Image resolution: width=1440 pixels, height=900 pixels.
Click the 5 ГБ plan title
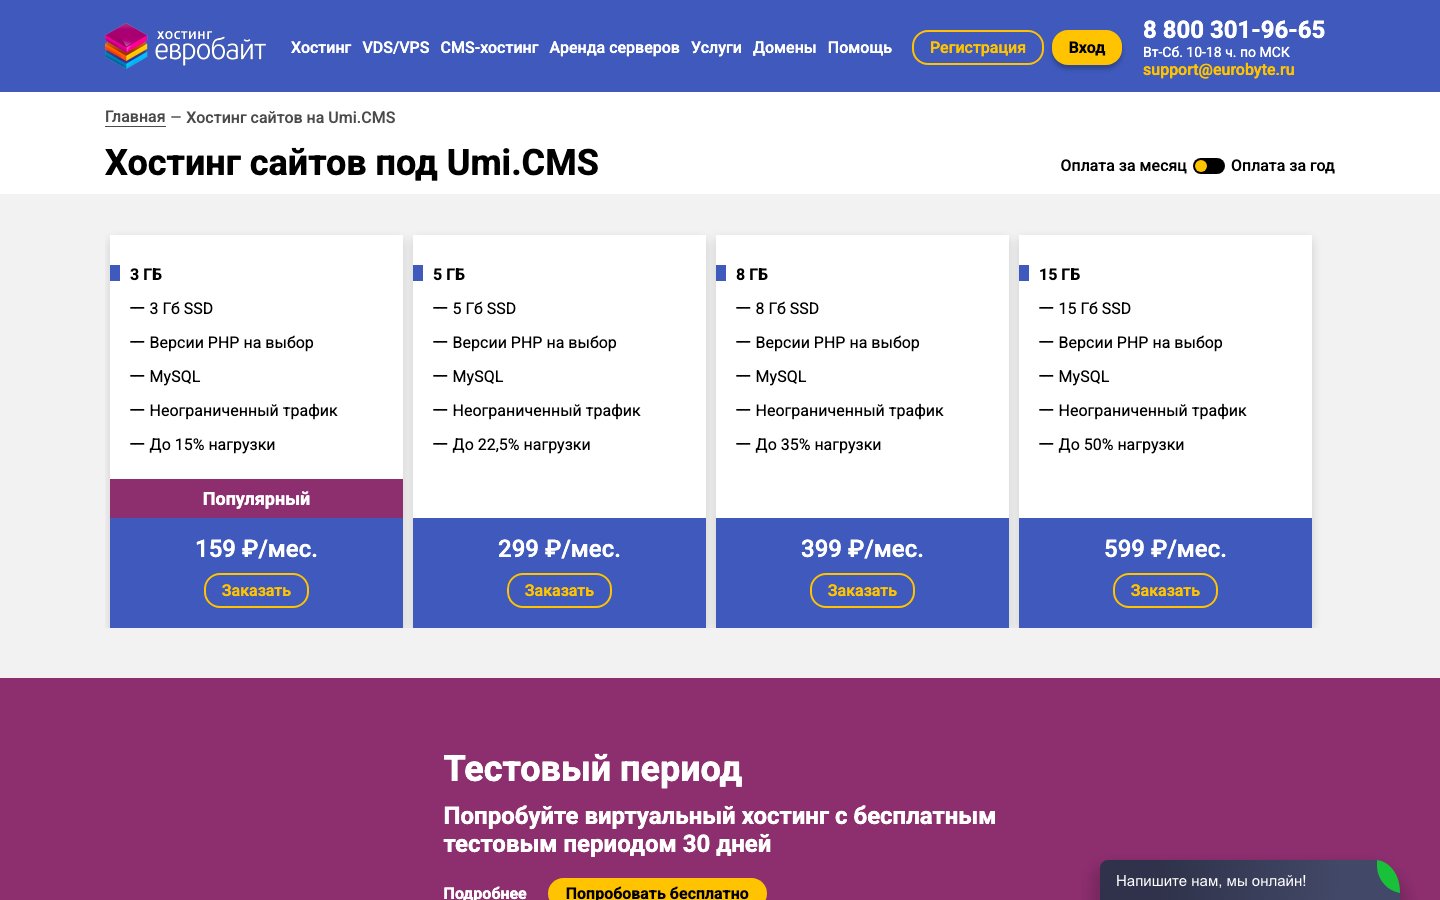[x=449, y=274]
